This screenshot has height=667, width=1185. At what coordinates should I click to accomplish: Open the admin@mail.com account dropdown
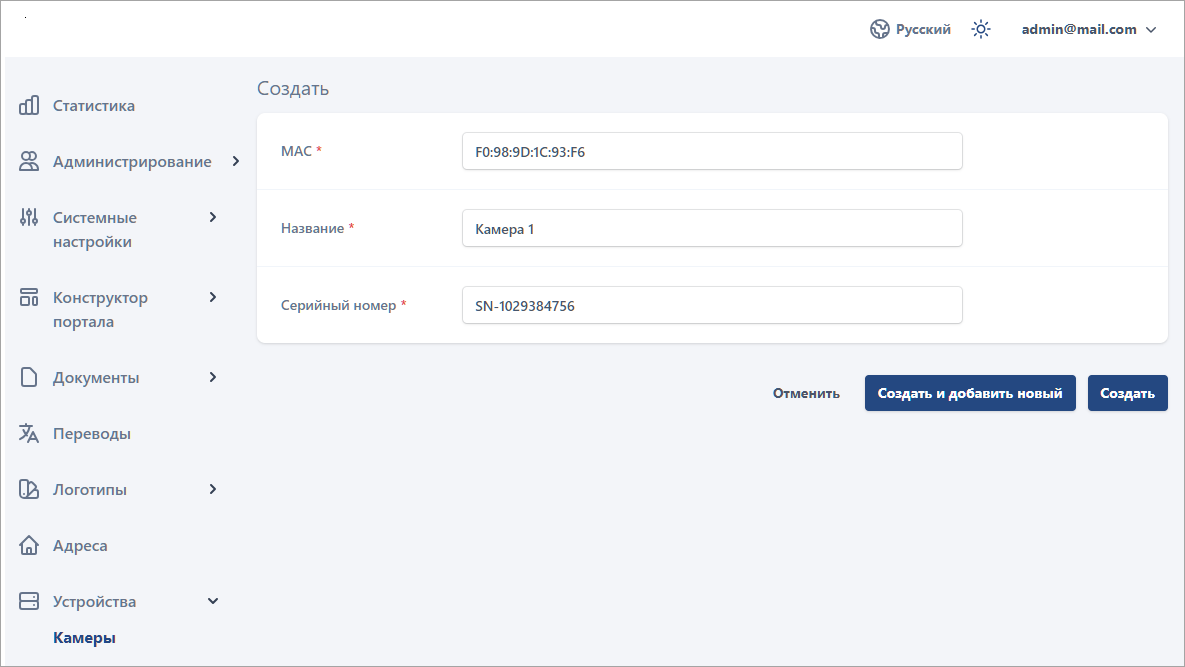(x=1088, y=30)
